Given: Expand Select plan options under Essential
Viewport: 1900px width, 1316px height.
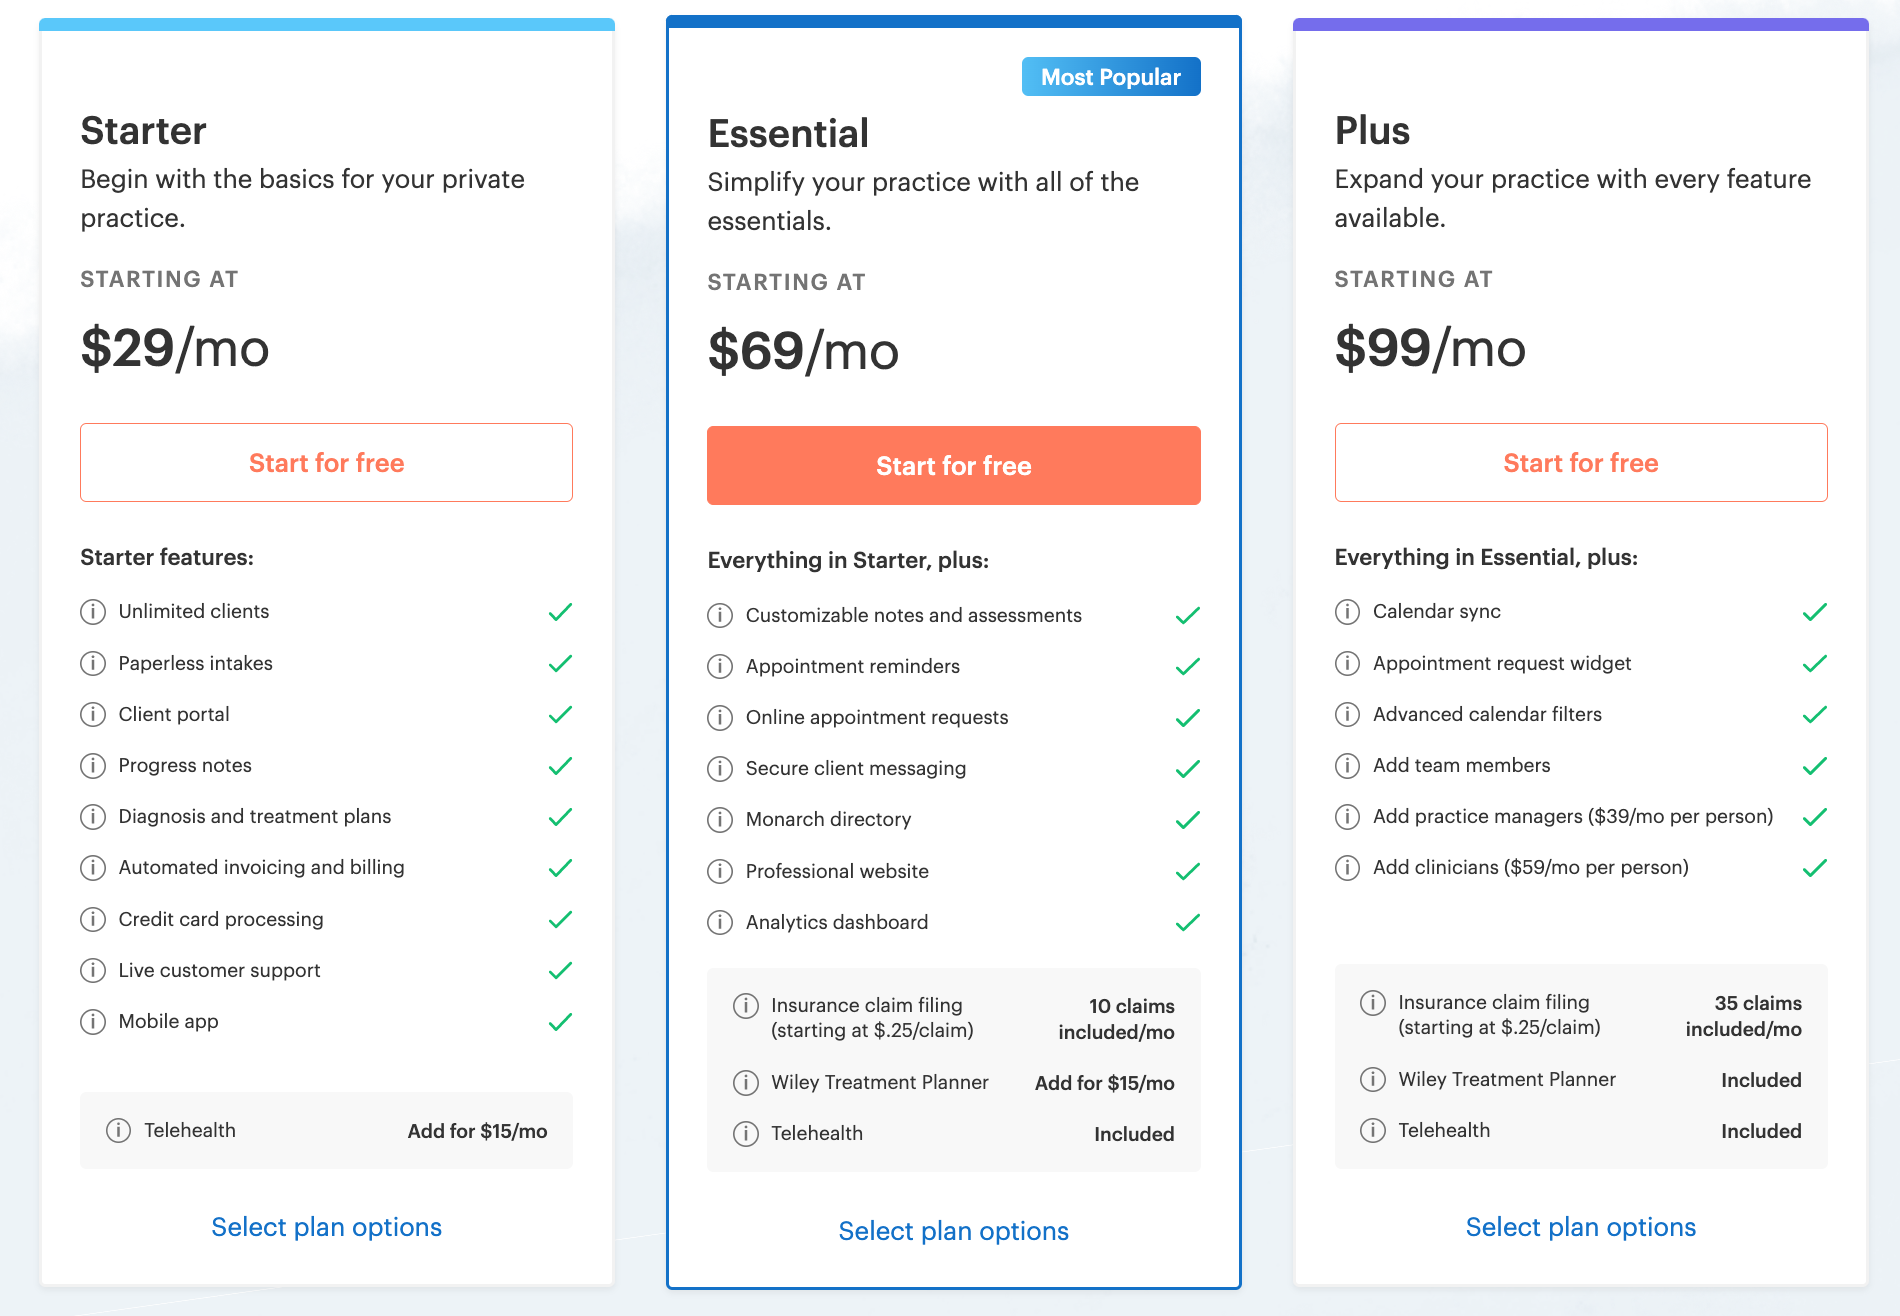Looking at the screenshot, I should [x=954, y=1231].
